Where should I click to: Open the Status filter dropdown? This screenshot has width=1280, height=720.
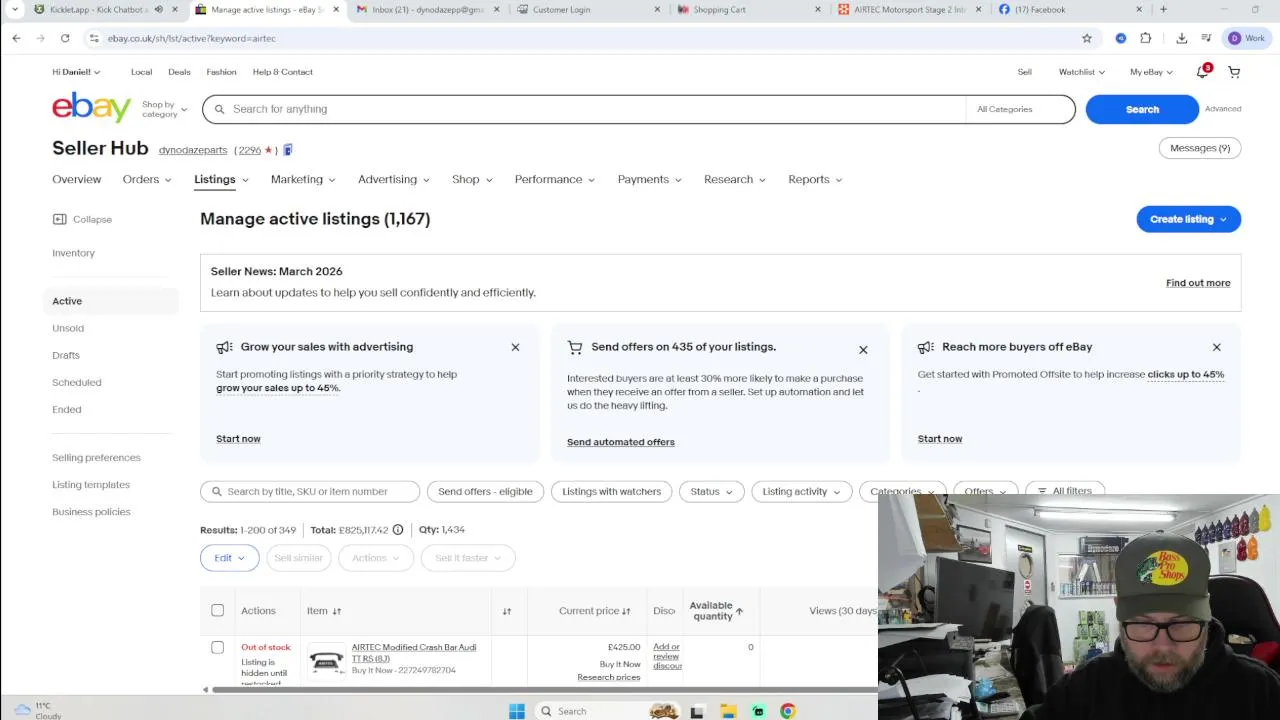coord(711,491)
